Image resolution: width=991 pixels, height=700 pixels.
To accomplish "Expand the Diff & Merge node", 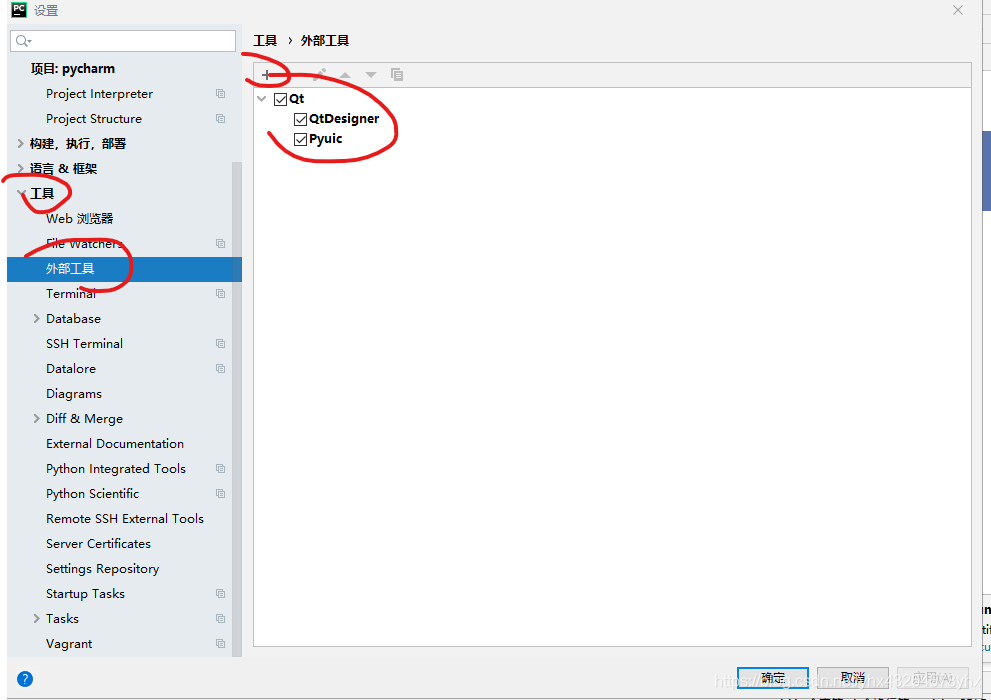I will (x=36, y=418).
